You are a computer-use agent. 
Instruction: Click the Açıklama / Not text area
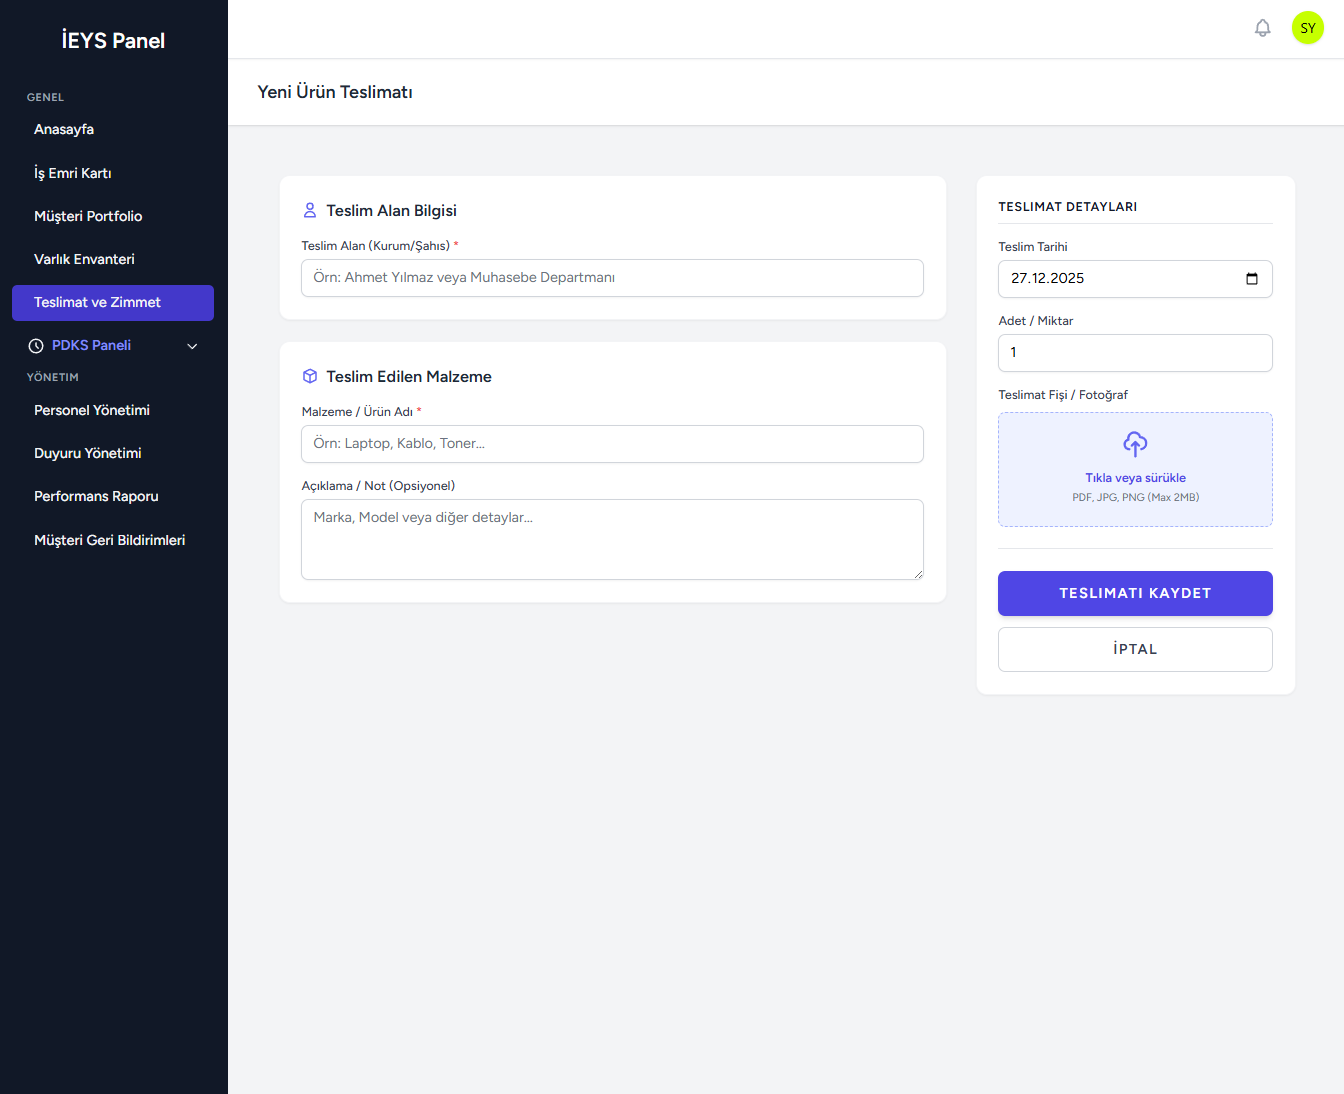click(x=612, y=539)
